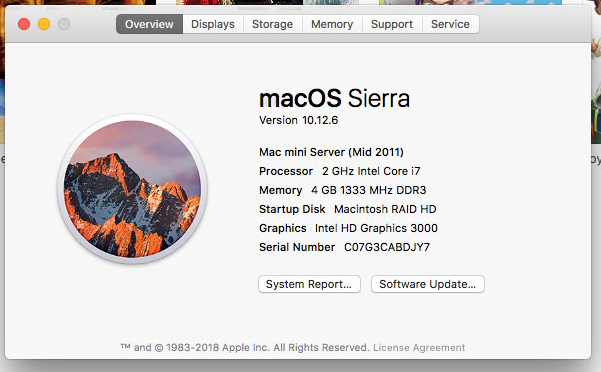Viewport: 601px width, 372px height.
Task: Click the Serial Number label
Action: click(297, 247)
